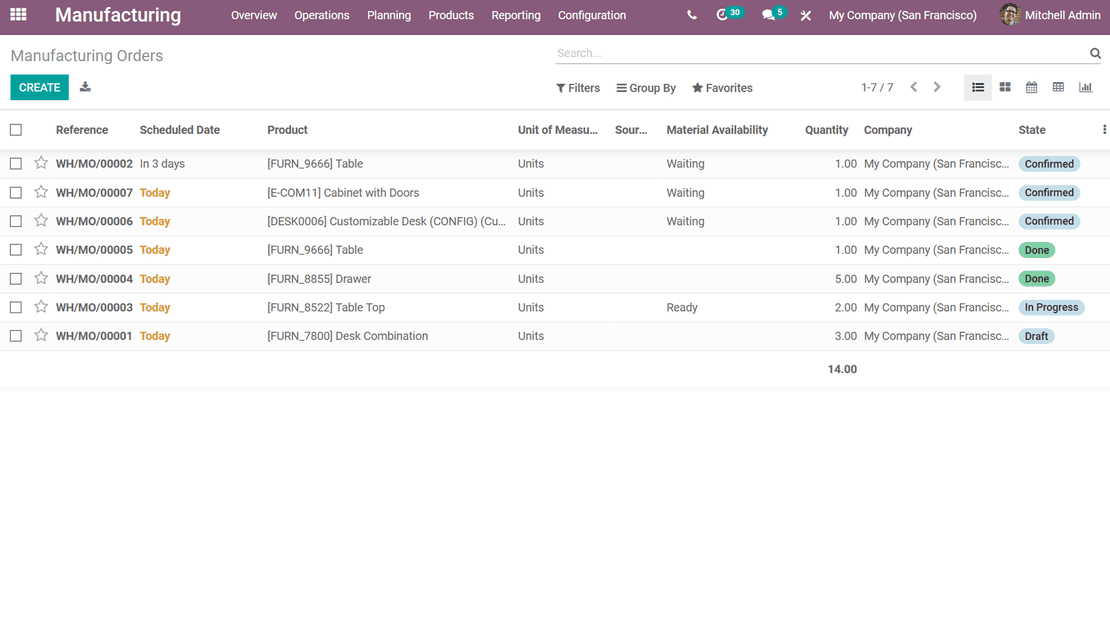The width and height of the screenshot is (1110, 624).
Task: Tick the checkbox for WH/MO/00002
Action: click(x=16, y=164)
